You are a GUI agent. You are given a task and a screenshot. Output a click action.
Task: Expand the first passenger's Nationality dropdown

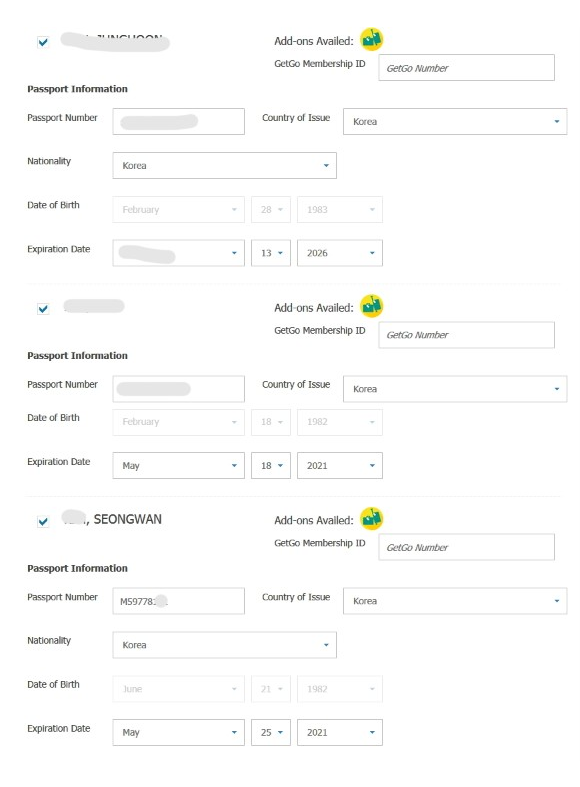[224, 166]
